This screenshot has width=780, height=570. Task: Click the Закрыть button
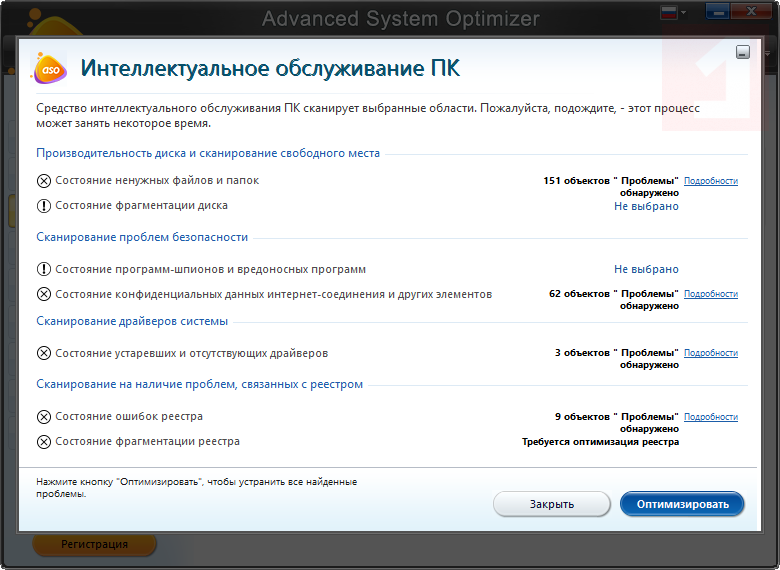tap(552, 504)
